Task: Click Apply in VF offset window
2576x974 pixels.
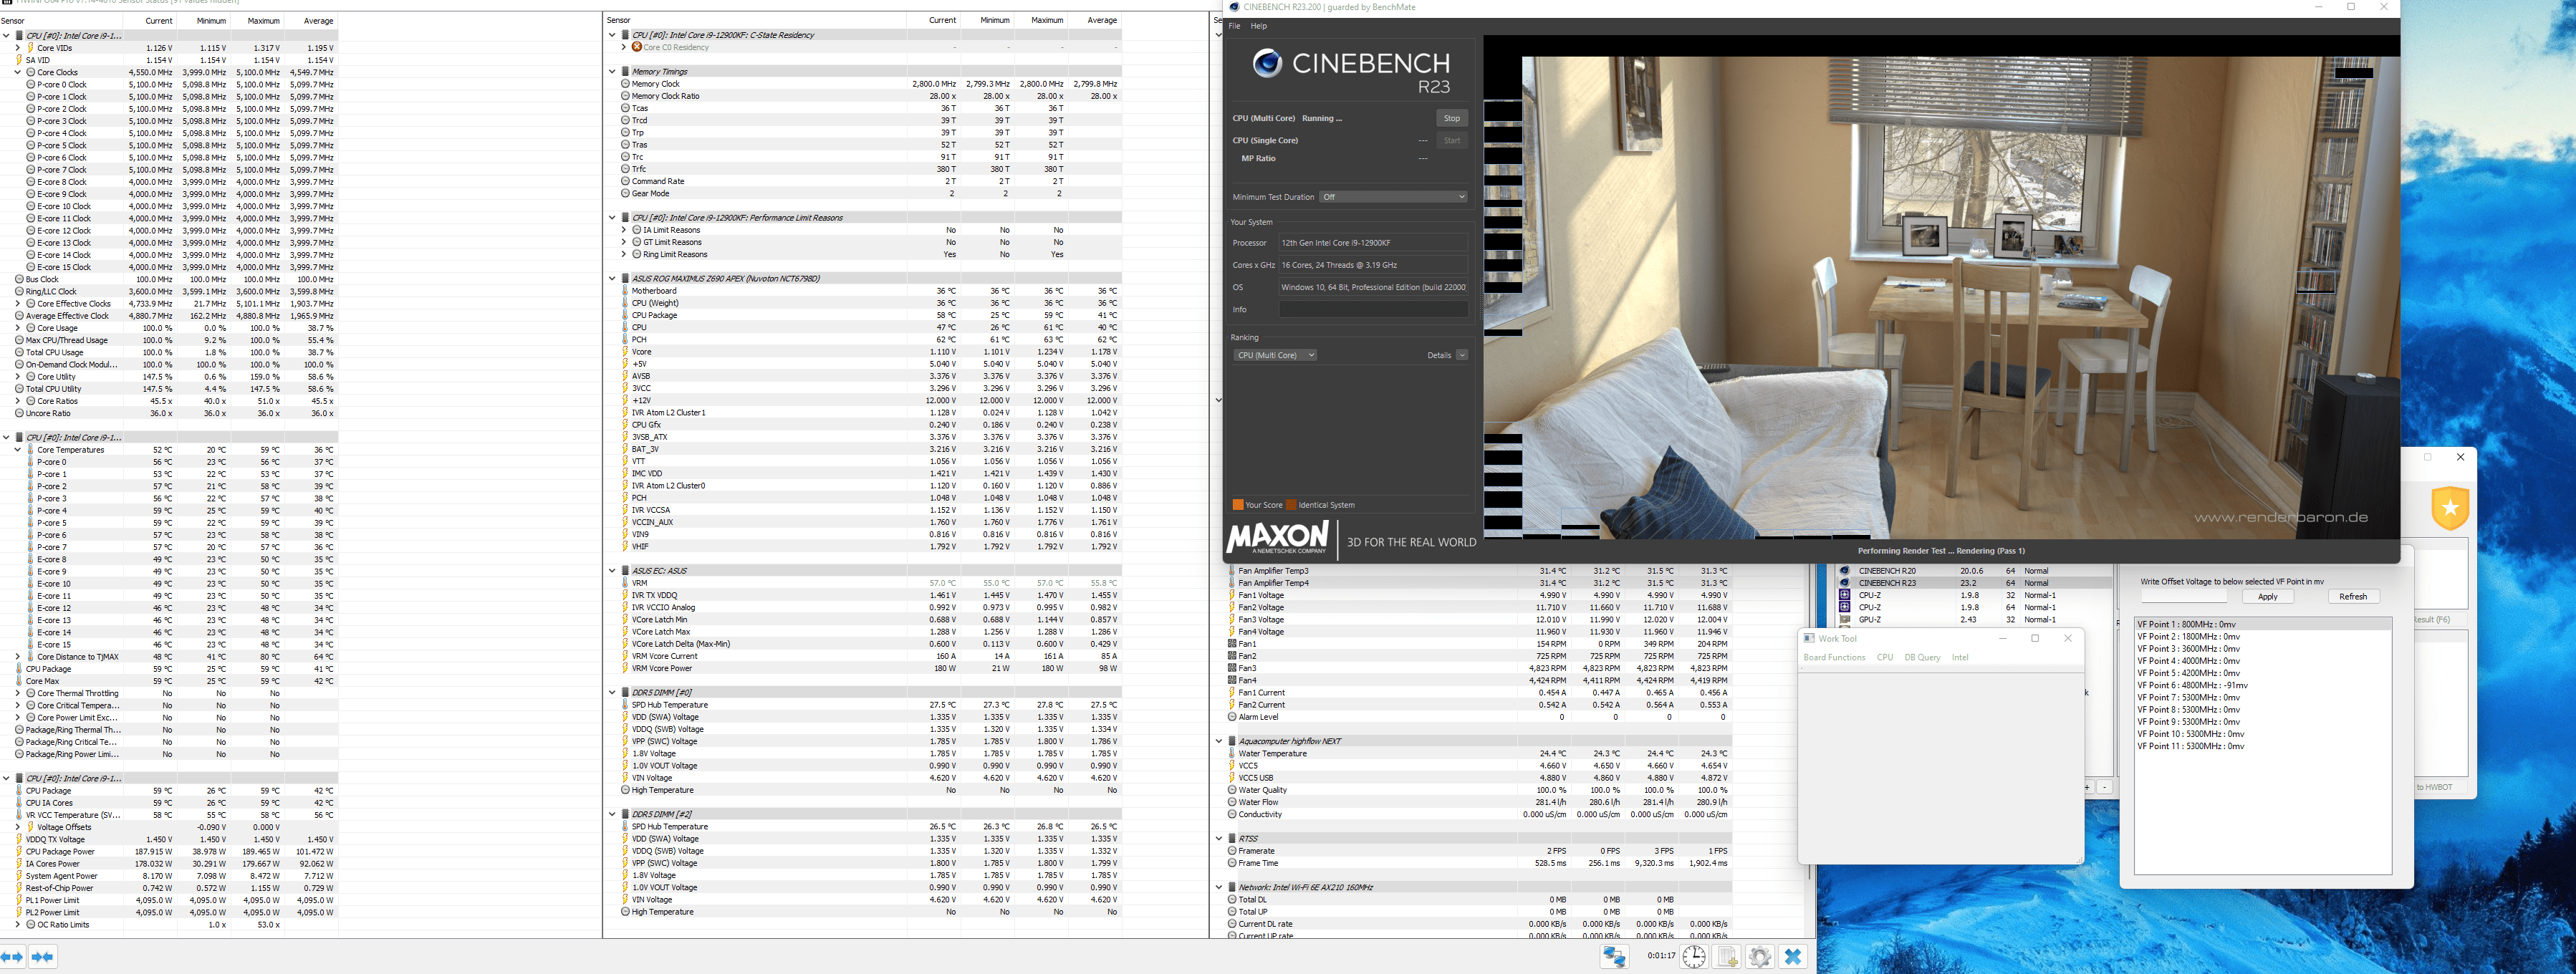Action: pos(2267,596)
